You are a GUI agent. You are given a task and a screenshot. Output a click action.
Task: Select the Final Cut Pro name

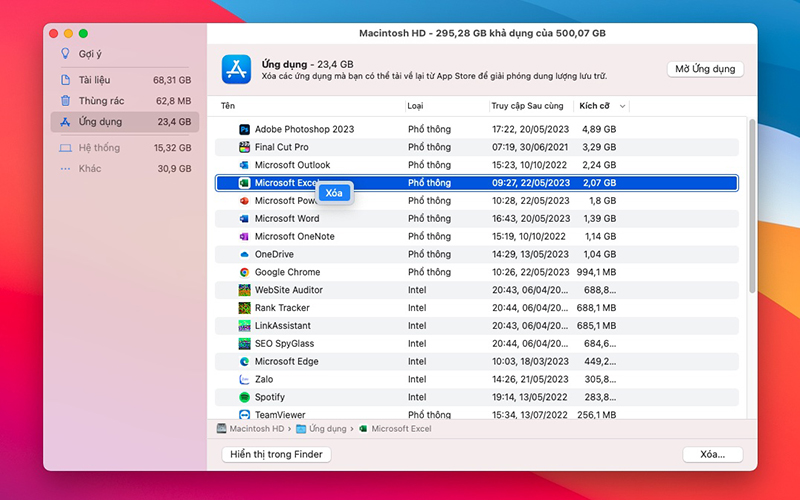tap(282, 147)
